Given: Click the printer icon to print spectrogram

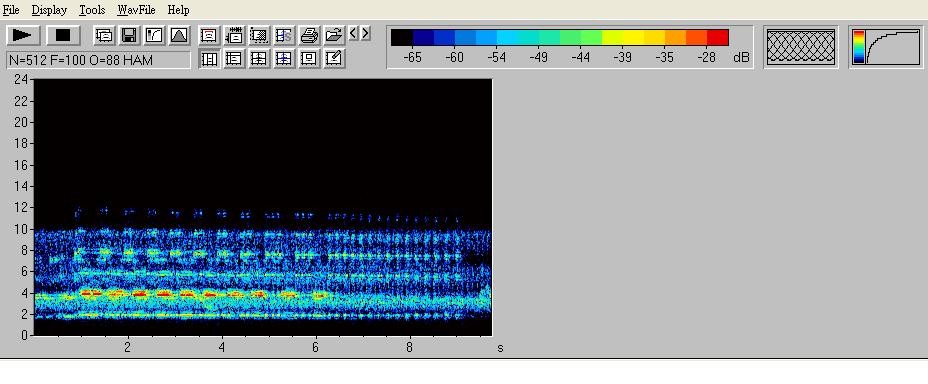Looking at the screenshot, I should point(310,36).
